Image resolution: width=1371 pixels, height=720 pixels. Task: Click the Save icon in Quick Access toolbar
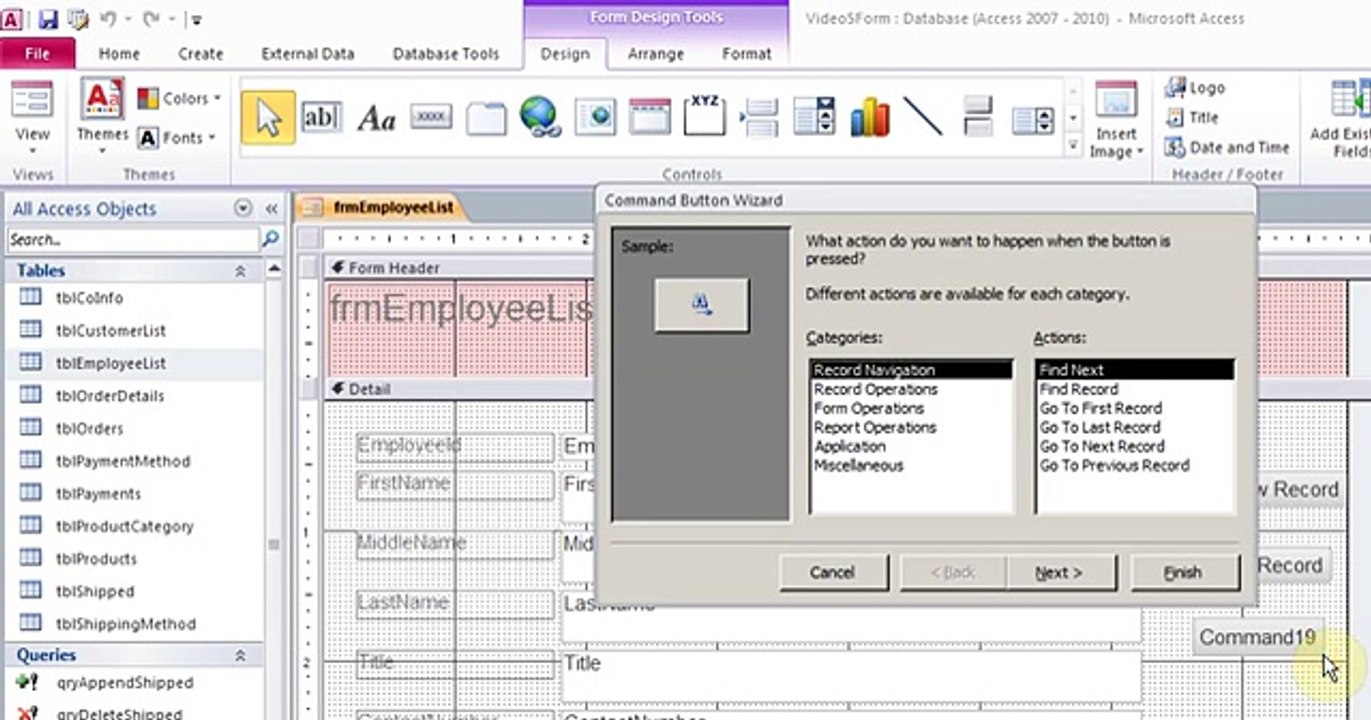click(x=48, y=19)
